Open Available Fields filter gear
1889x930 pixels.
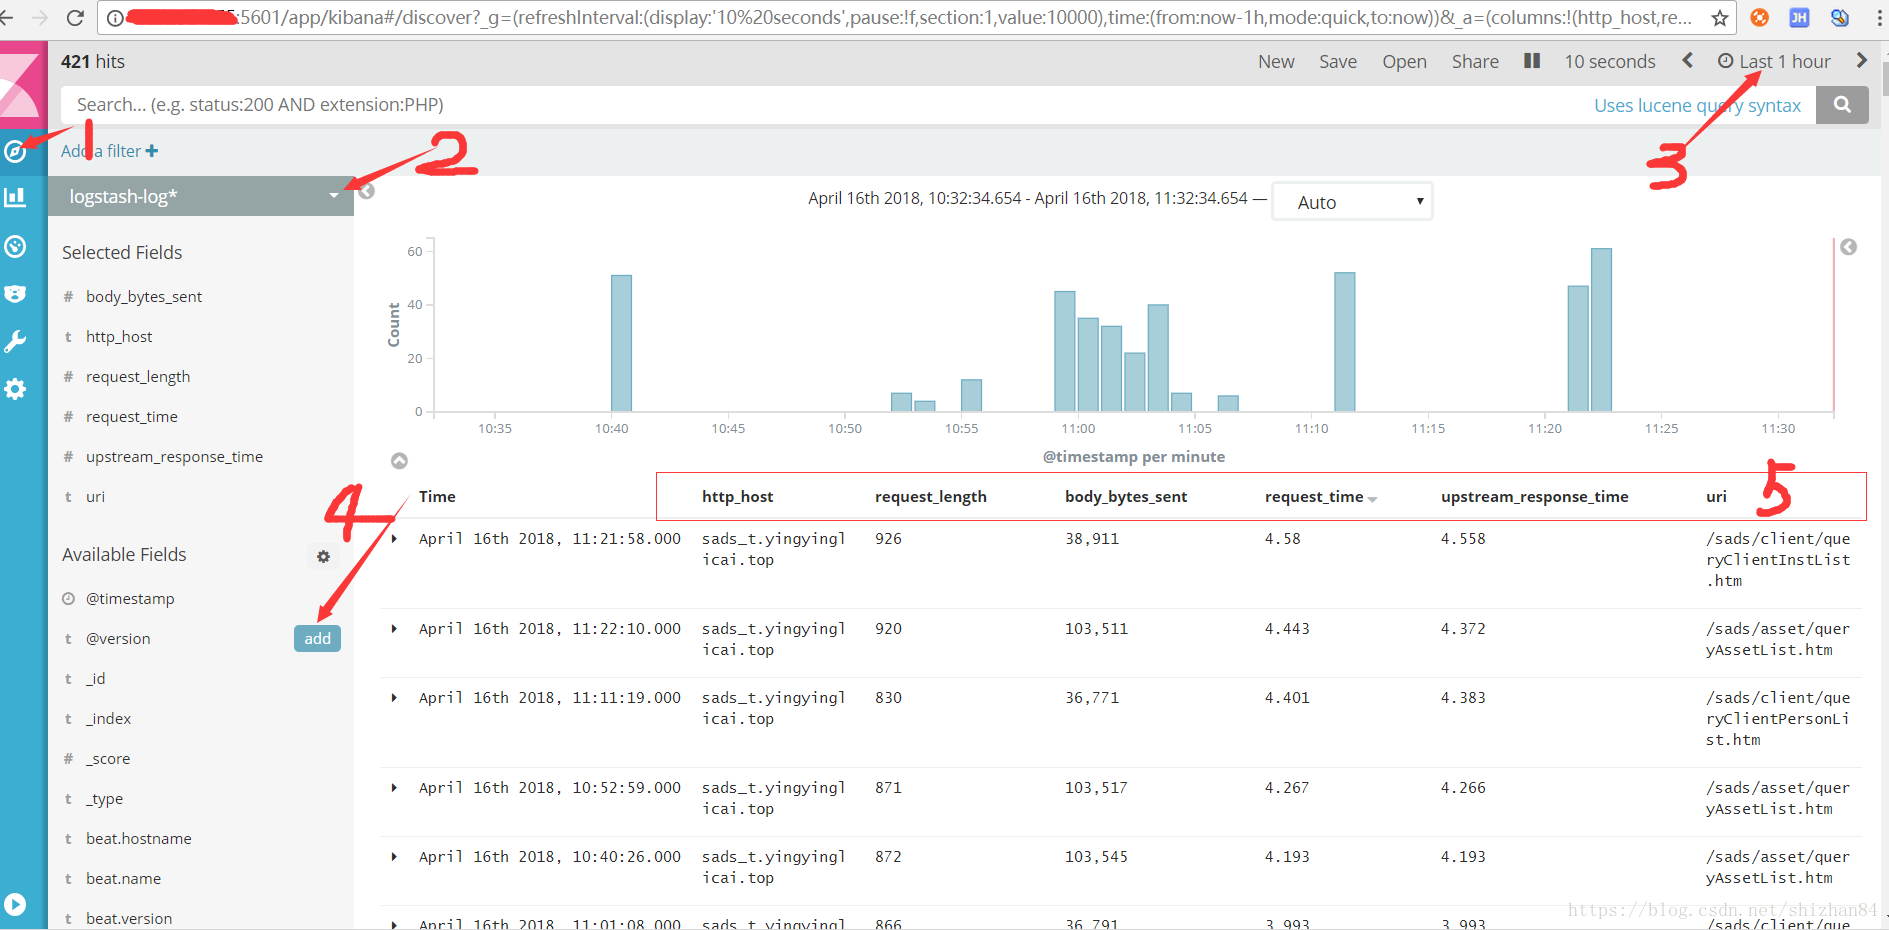tap(323, 556)
